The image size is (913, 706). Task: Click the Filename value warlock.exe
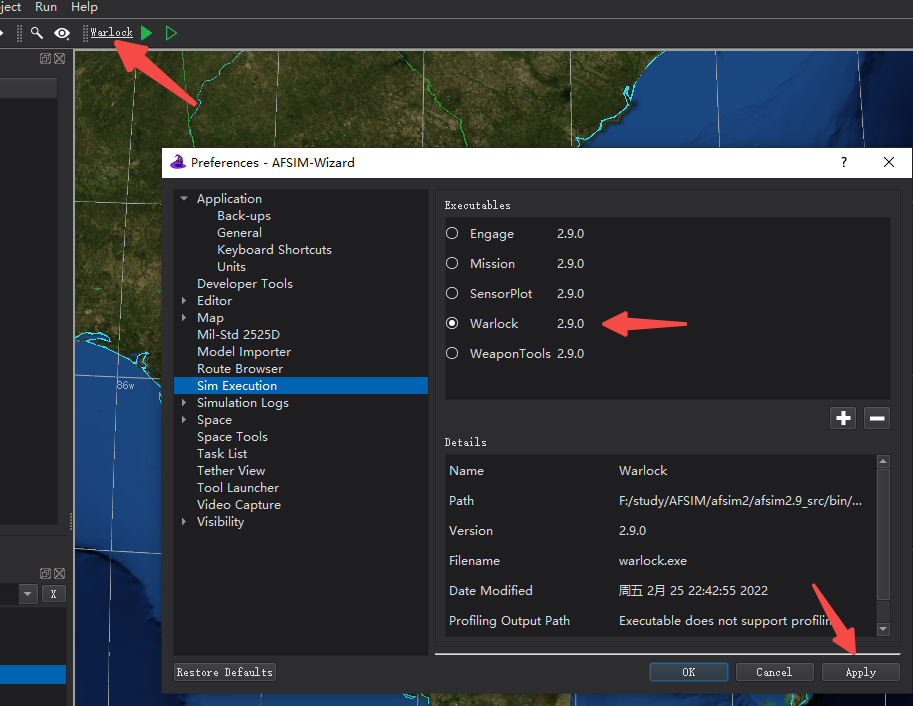coord(653,561)
